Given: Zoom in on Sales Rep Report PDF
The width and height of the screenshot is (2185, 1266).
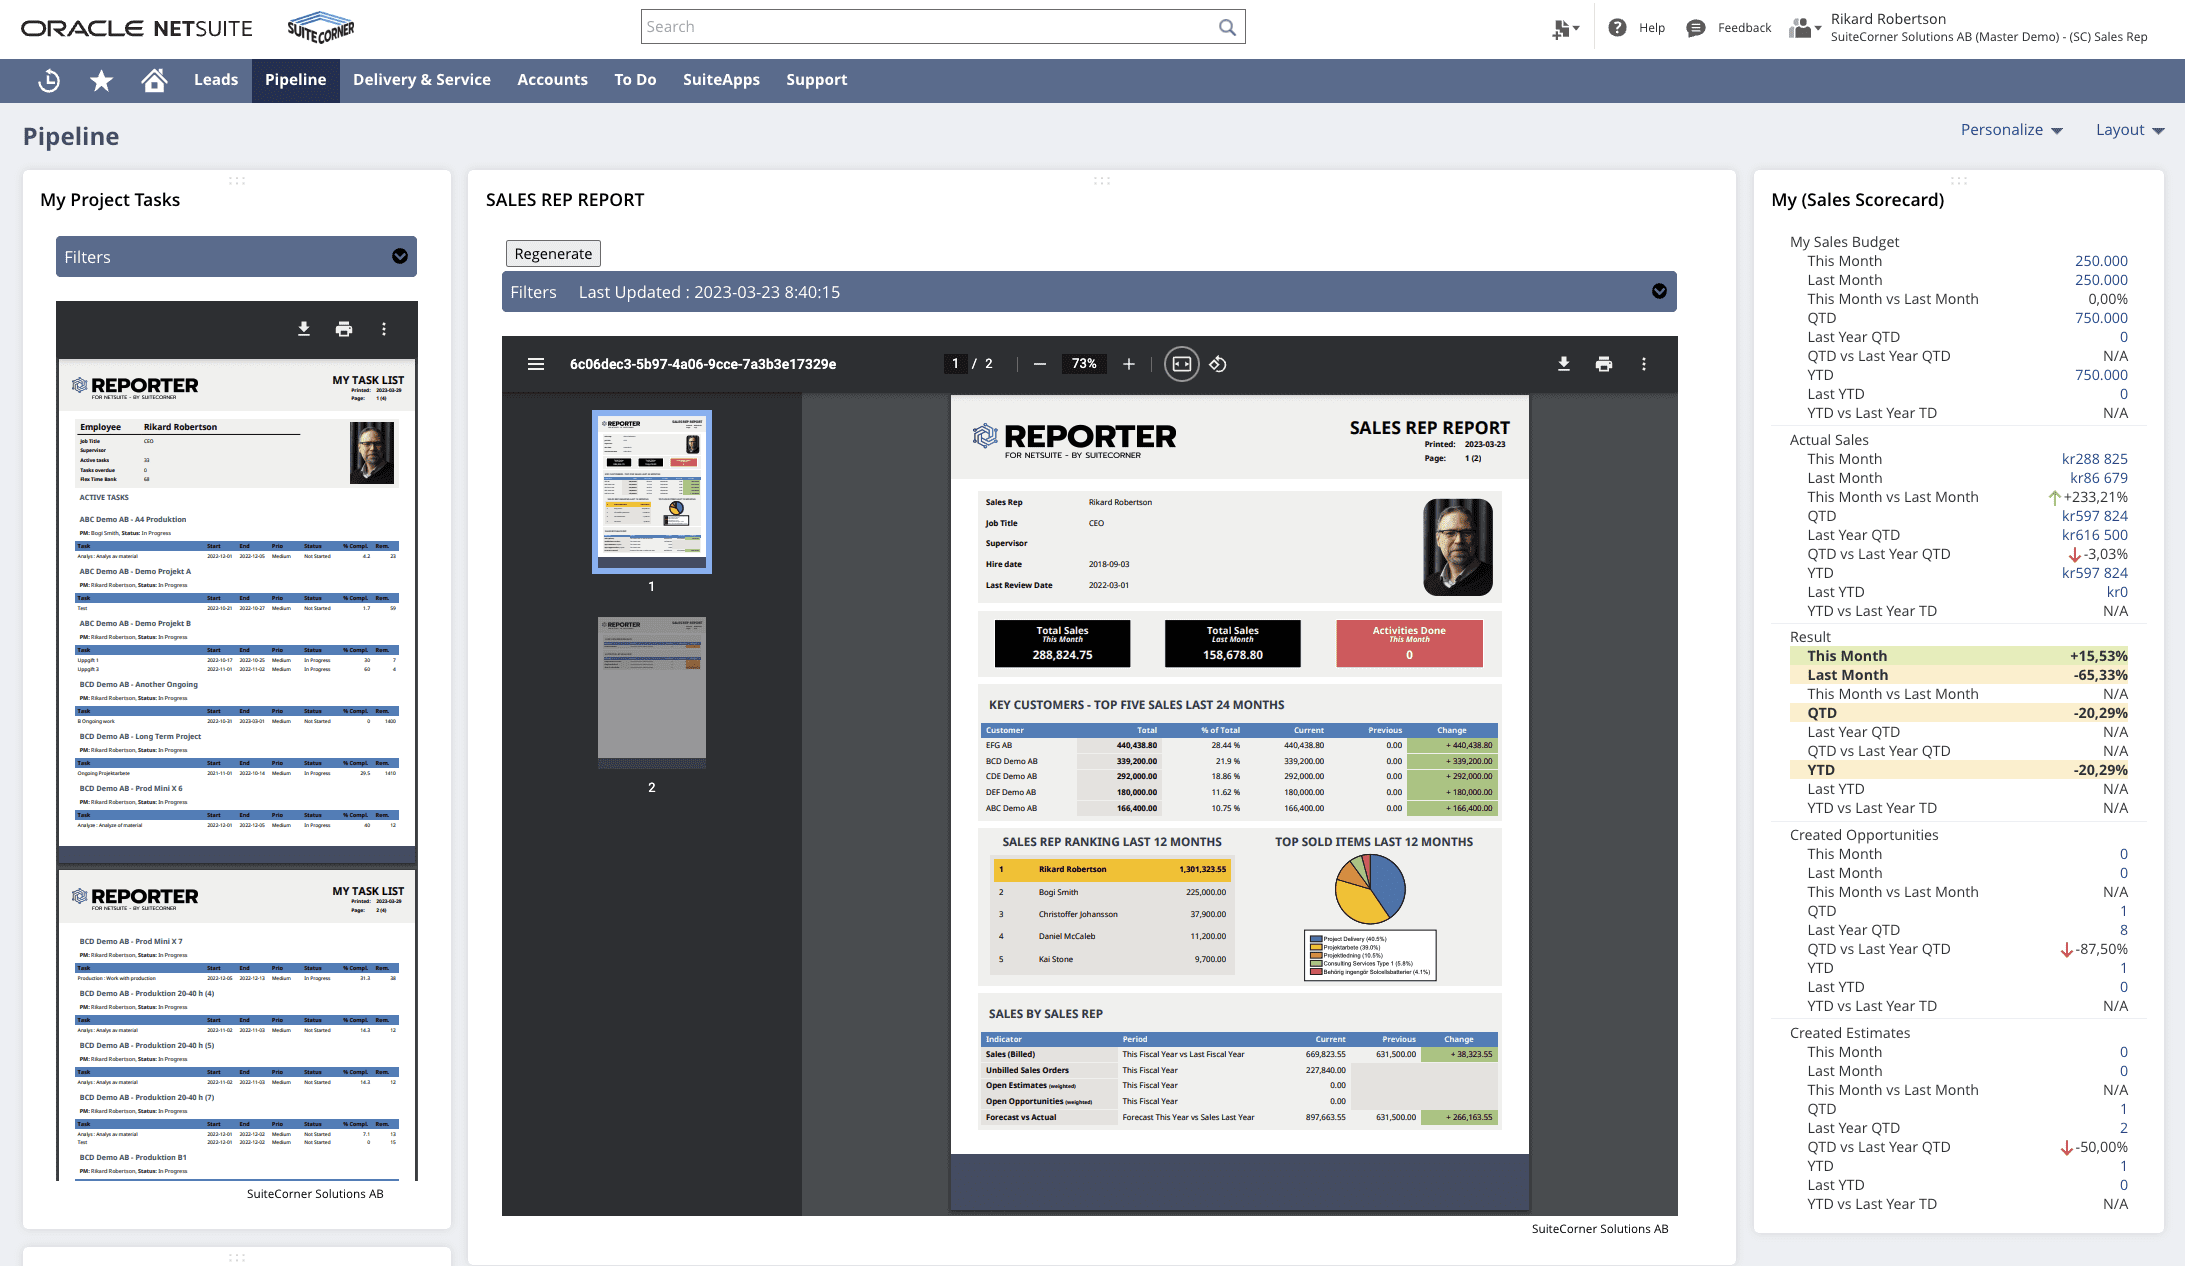Looking at the screenshot, I should click(1129, 364).
